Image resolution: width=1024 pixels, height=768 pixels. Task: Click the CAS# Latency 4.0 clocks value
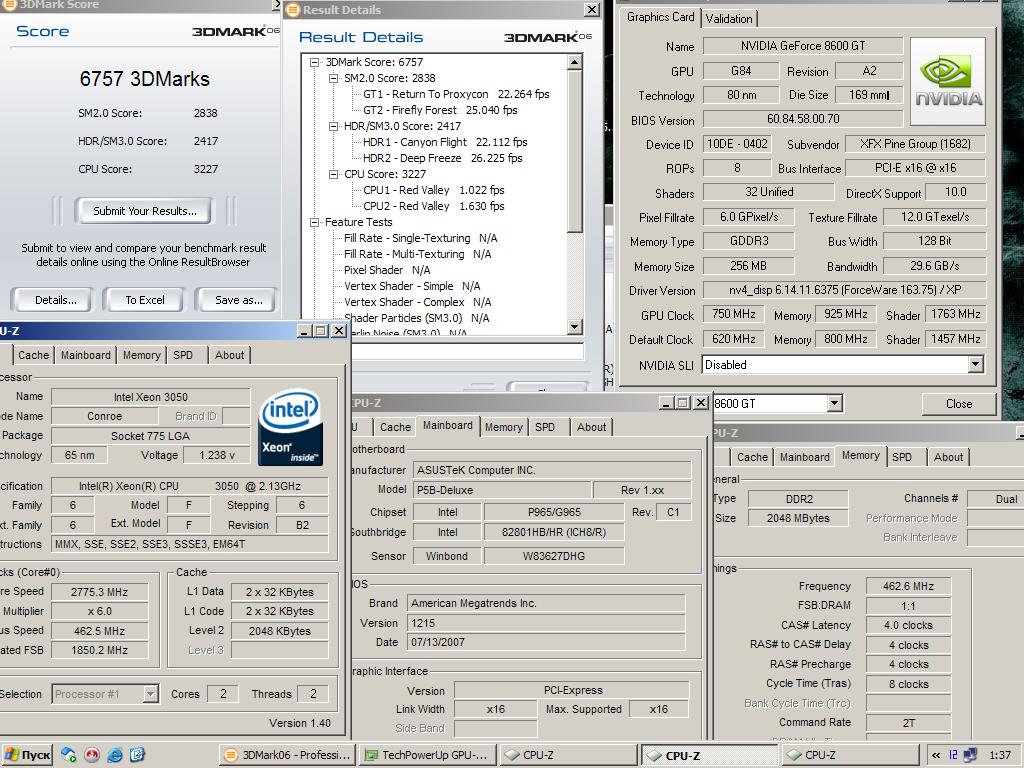pos(908,625)
